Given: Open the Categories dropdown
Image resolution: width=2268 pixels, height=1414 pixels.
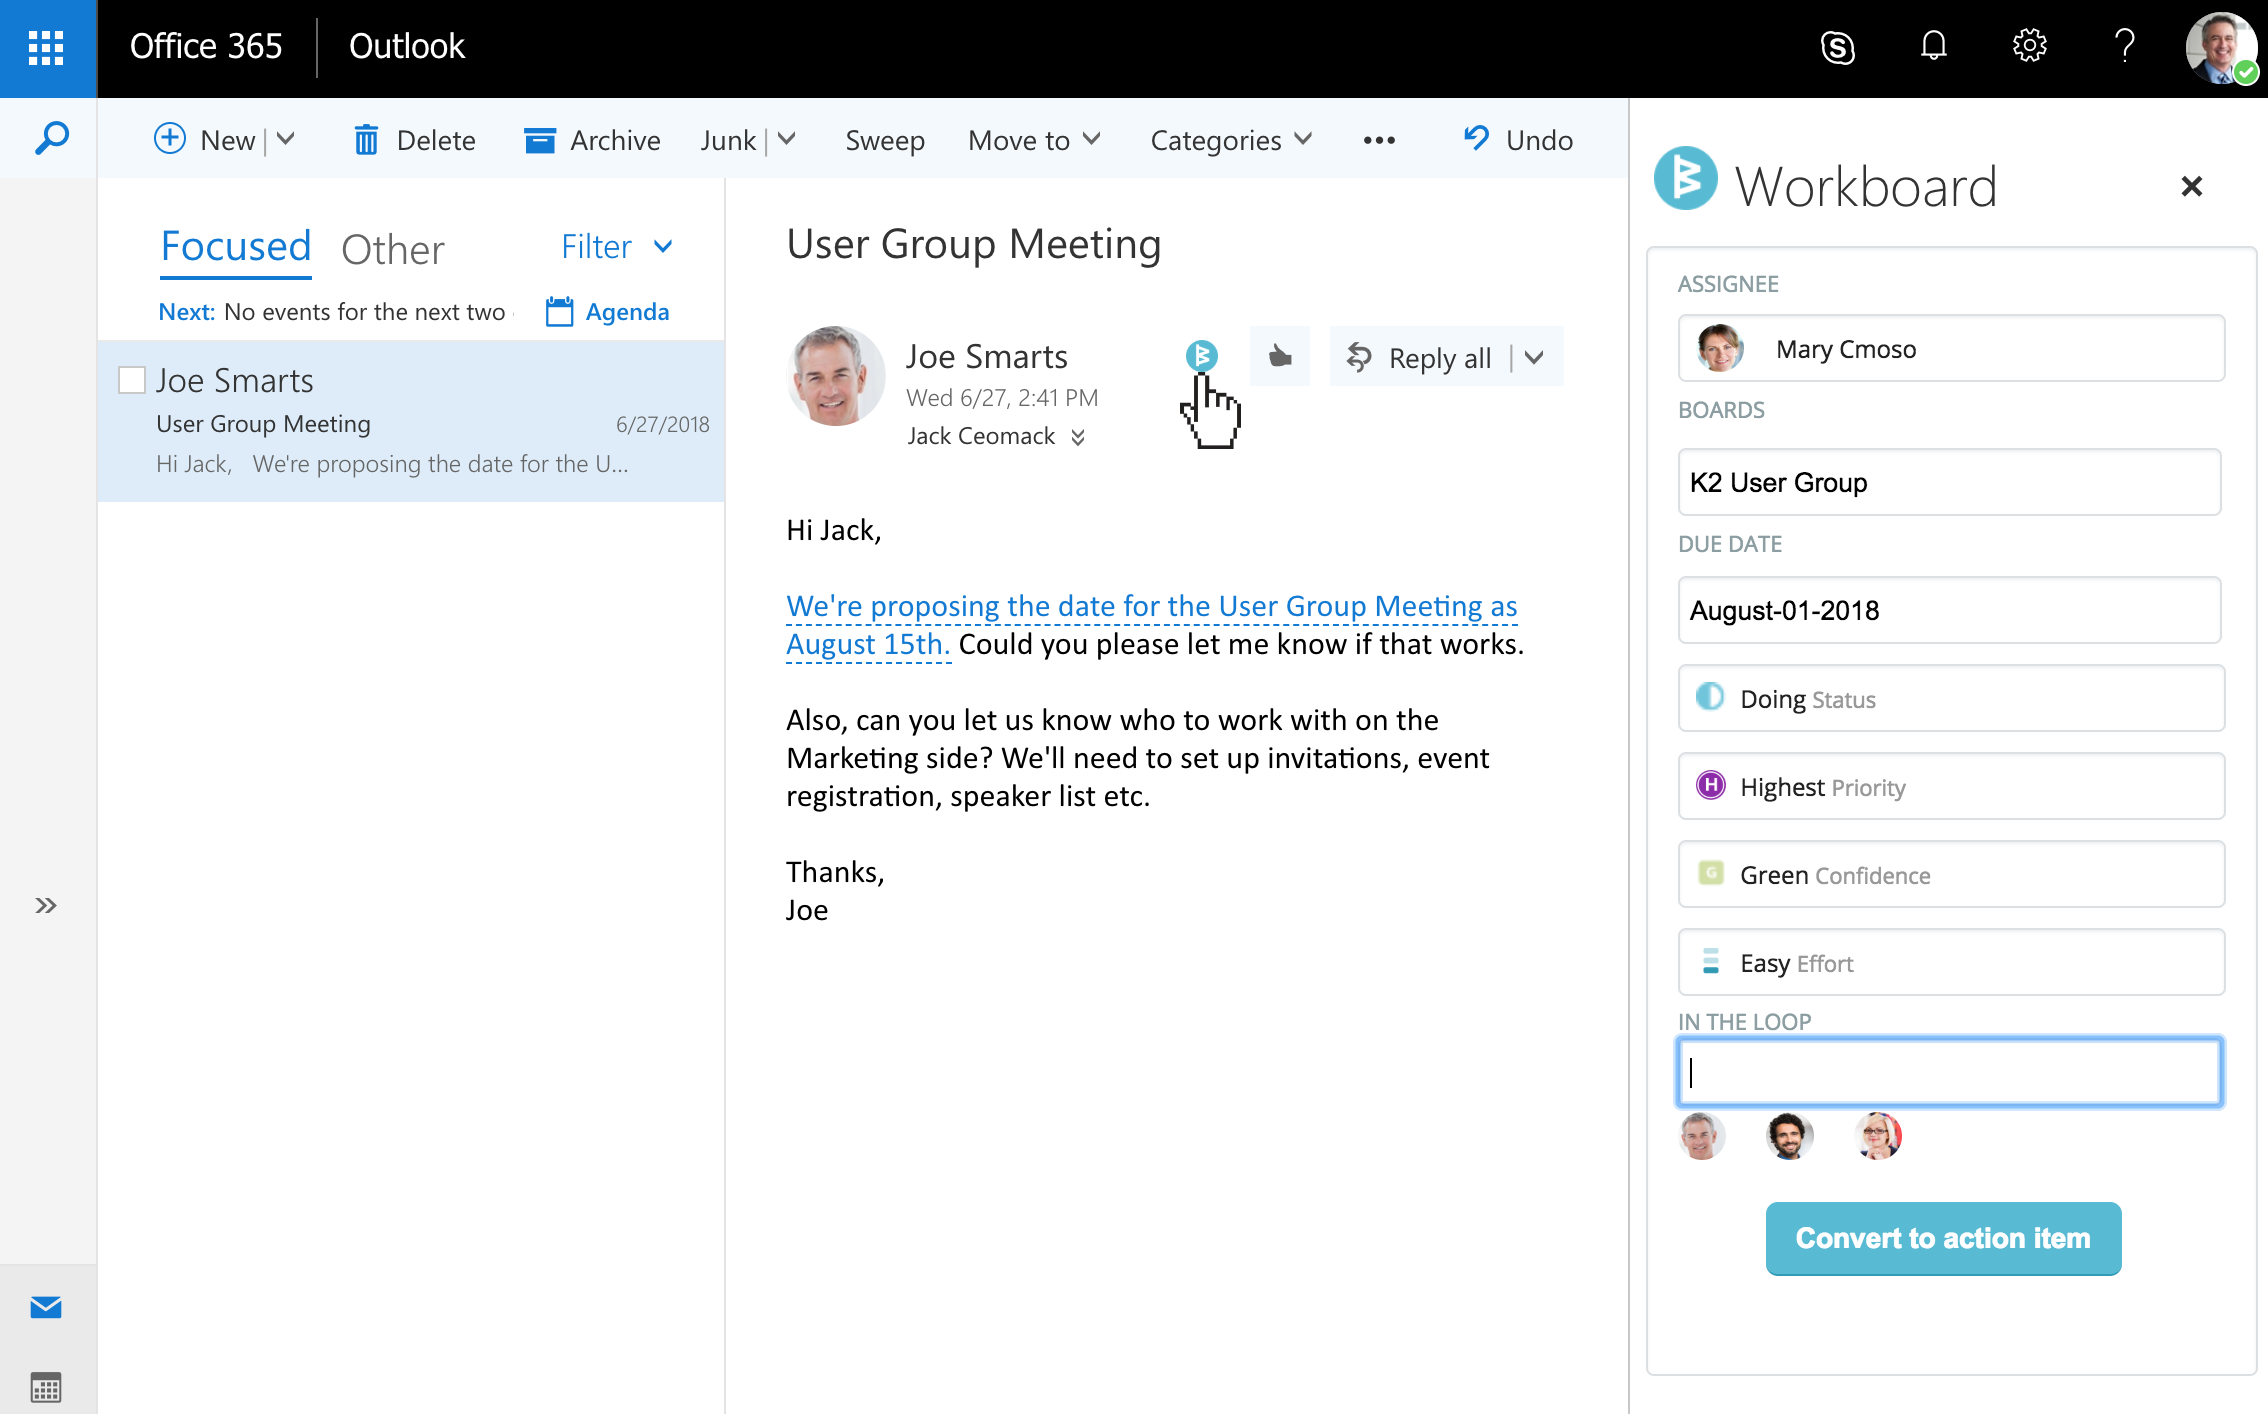Looking at the screenshot, I should coord(1231,140).
